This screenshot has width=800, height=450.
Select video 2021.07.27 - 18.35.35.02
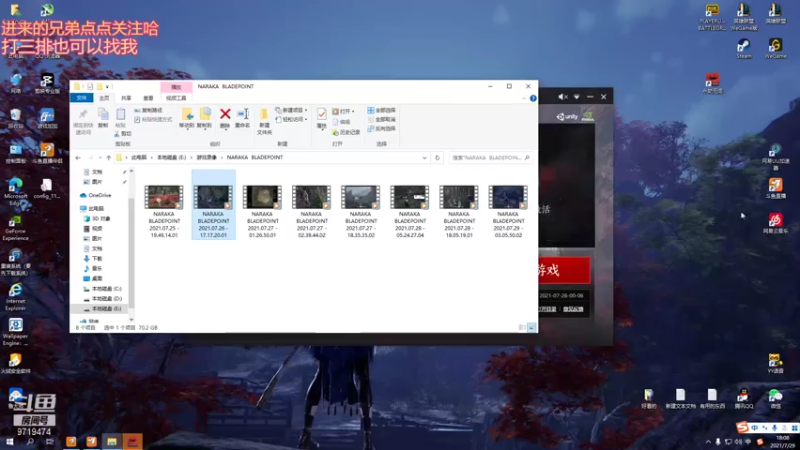(x=361, y=211)
